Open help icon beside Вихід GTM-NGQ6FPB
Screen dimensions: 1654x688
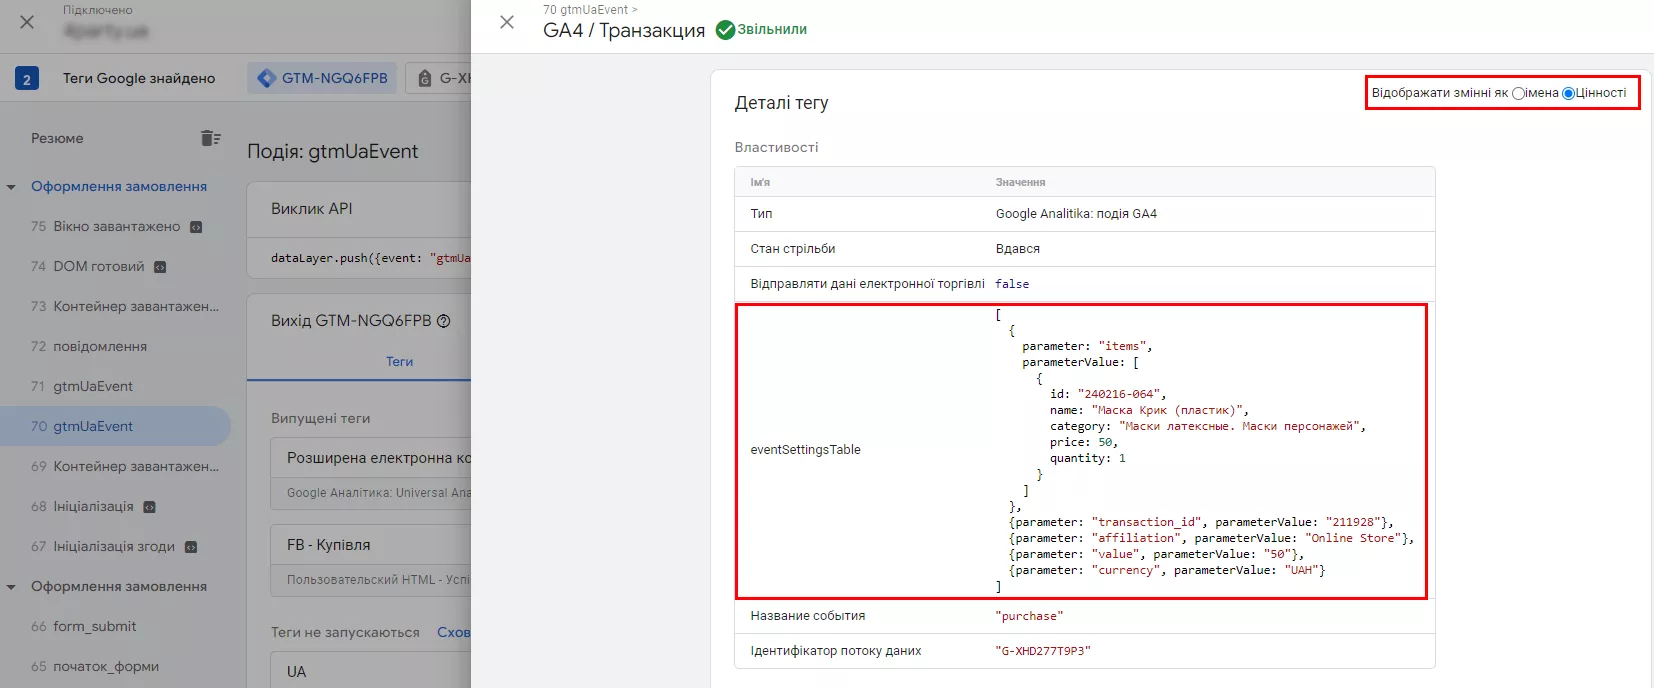pos(444,321)
